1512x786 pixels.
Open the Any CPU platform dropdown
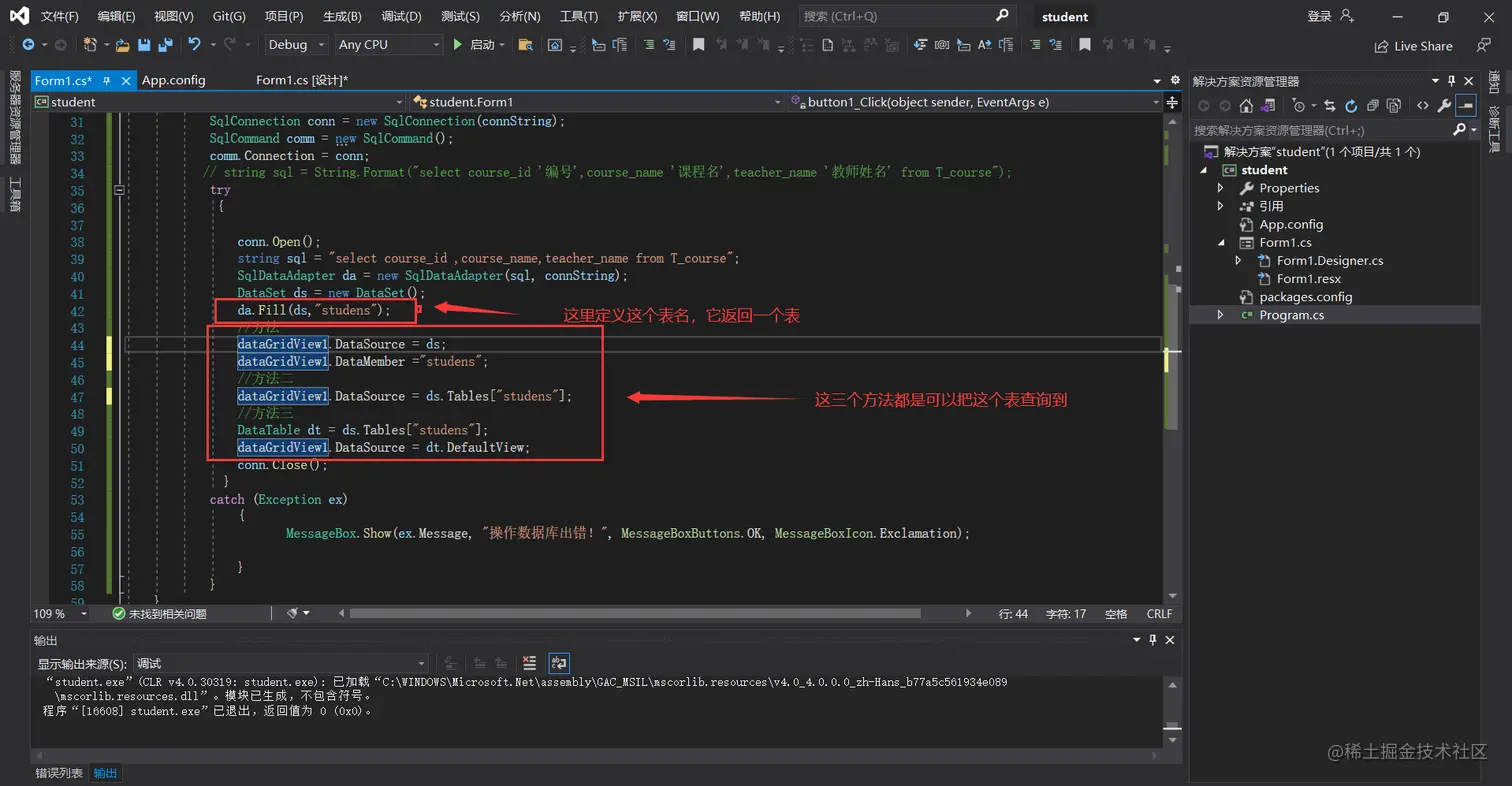pos(389,45)
